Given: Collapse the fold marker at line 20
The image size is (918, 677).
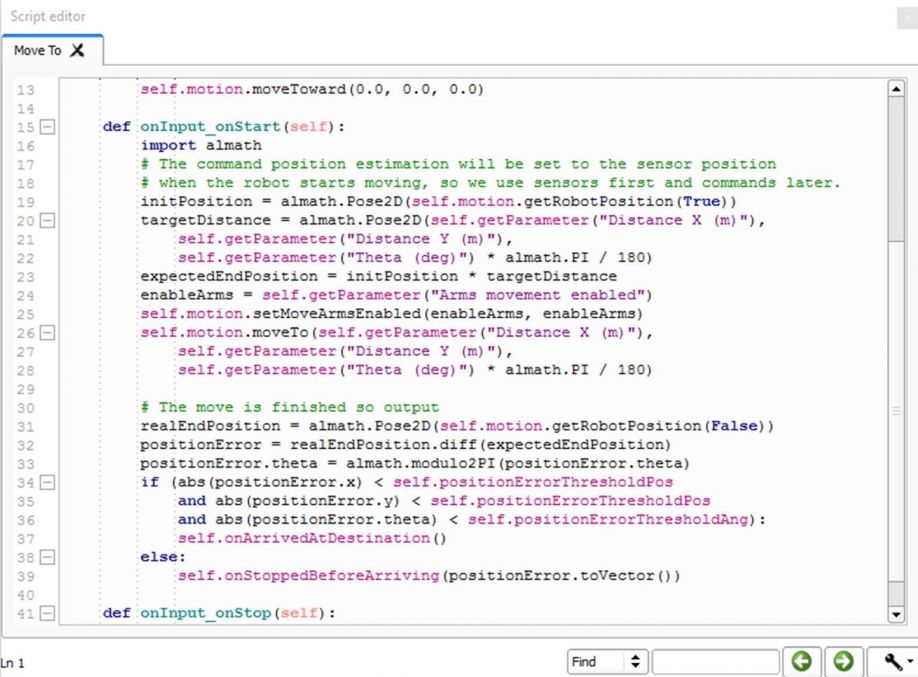Looking at the screenshot, I should (x=47, y=221).
